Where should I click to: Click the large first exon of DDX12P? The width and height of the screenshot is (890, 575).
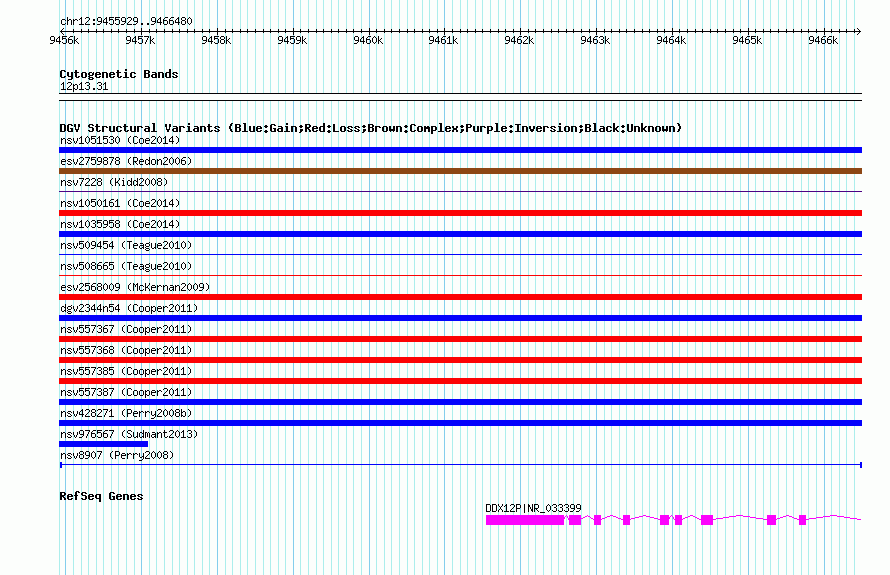point(525,520)
